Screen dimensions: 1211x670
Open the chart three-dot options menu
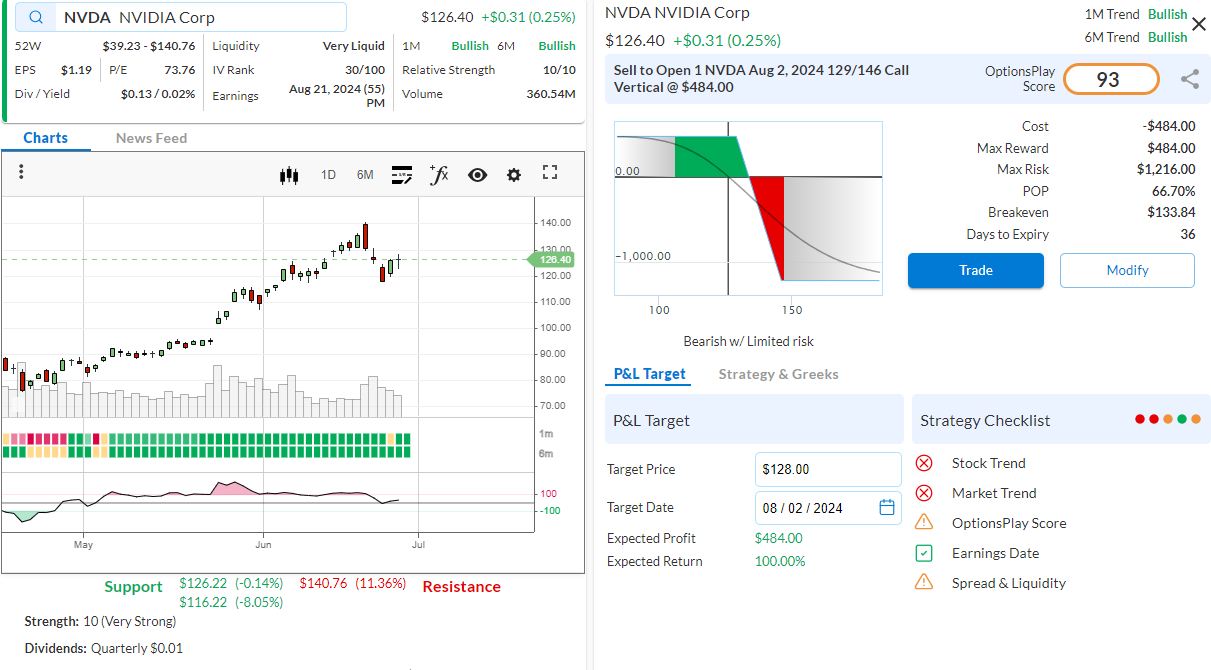[21, 173]
